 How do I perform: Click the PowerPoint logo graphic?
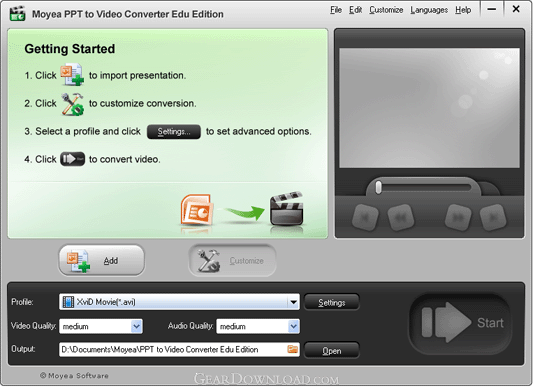click(197, 211)
